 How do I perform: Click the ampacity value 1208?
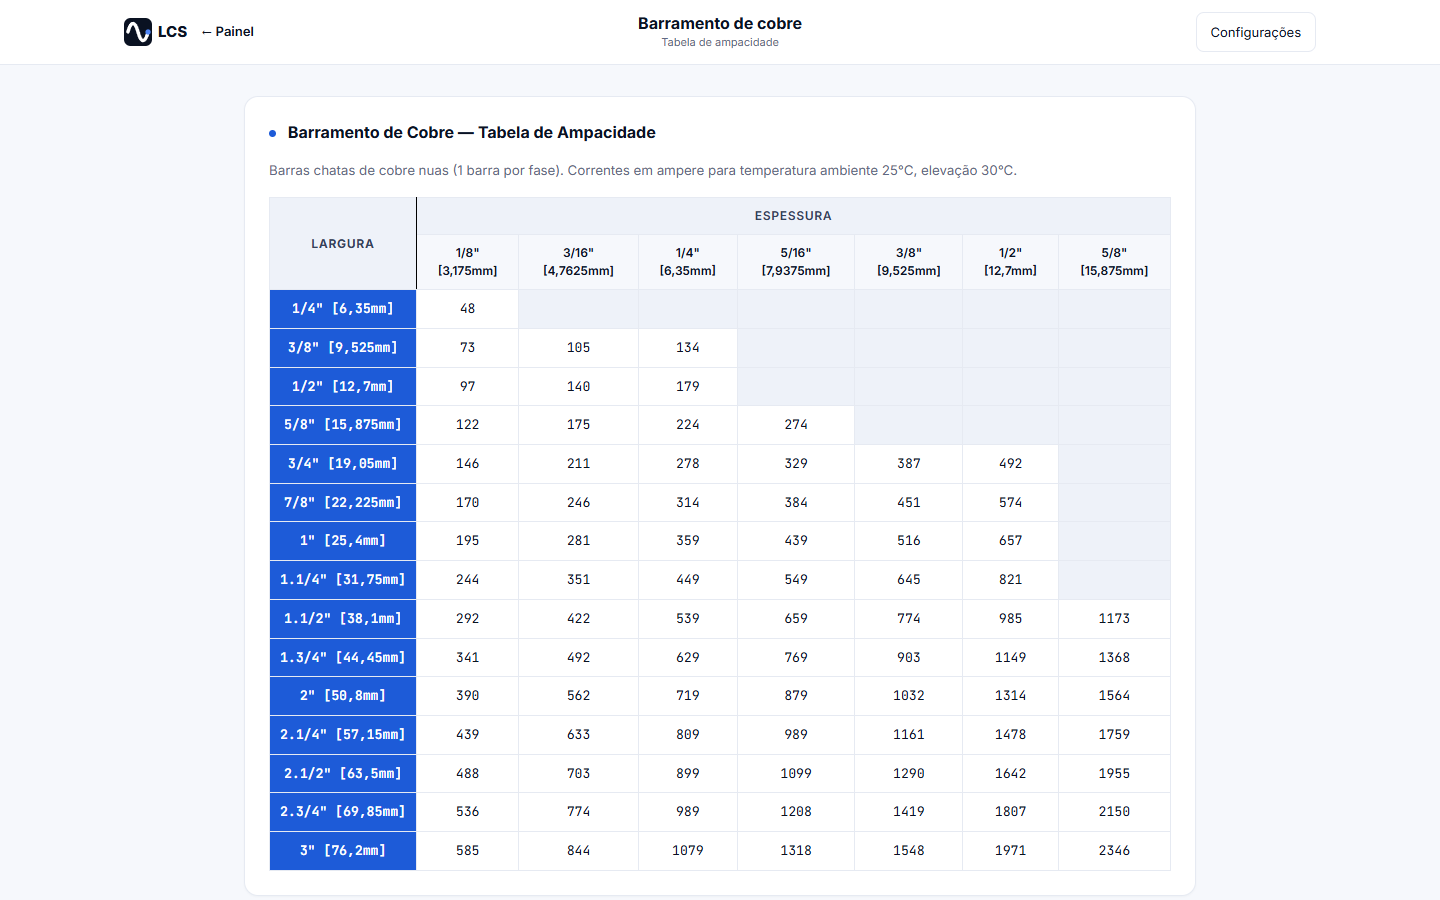[x=796, y=812]
